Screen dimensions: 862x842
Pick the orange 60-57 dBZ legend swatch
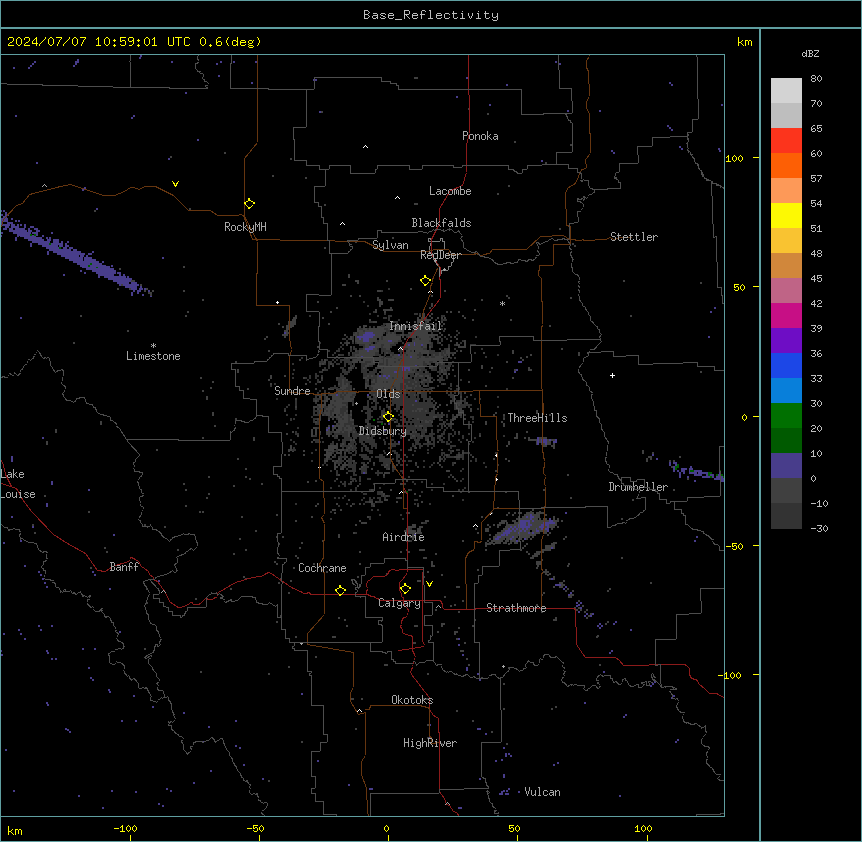786,165
